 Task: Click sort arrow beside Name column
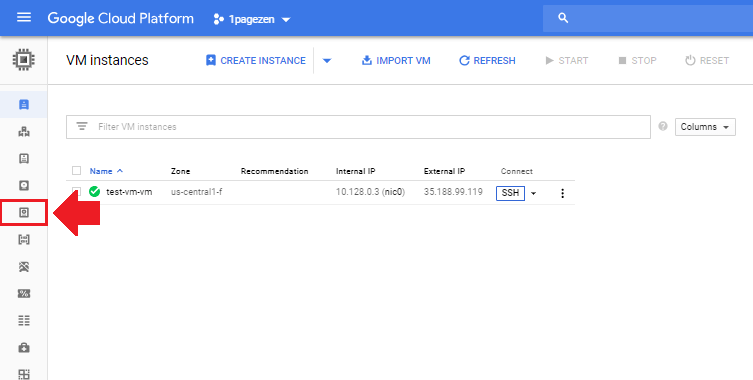click(x=120, y=171)
